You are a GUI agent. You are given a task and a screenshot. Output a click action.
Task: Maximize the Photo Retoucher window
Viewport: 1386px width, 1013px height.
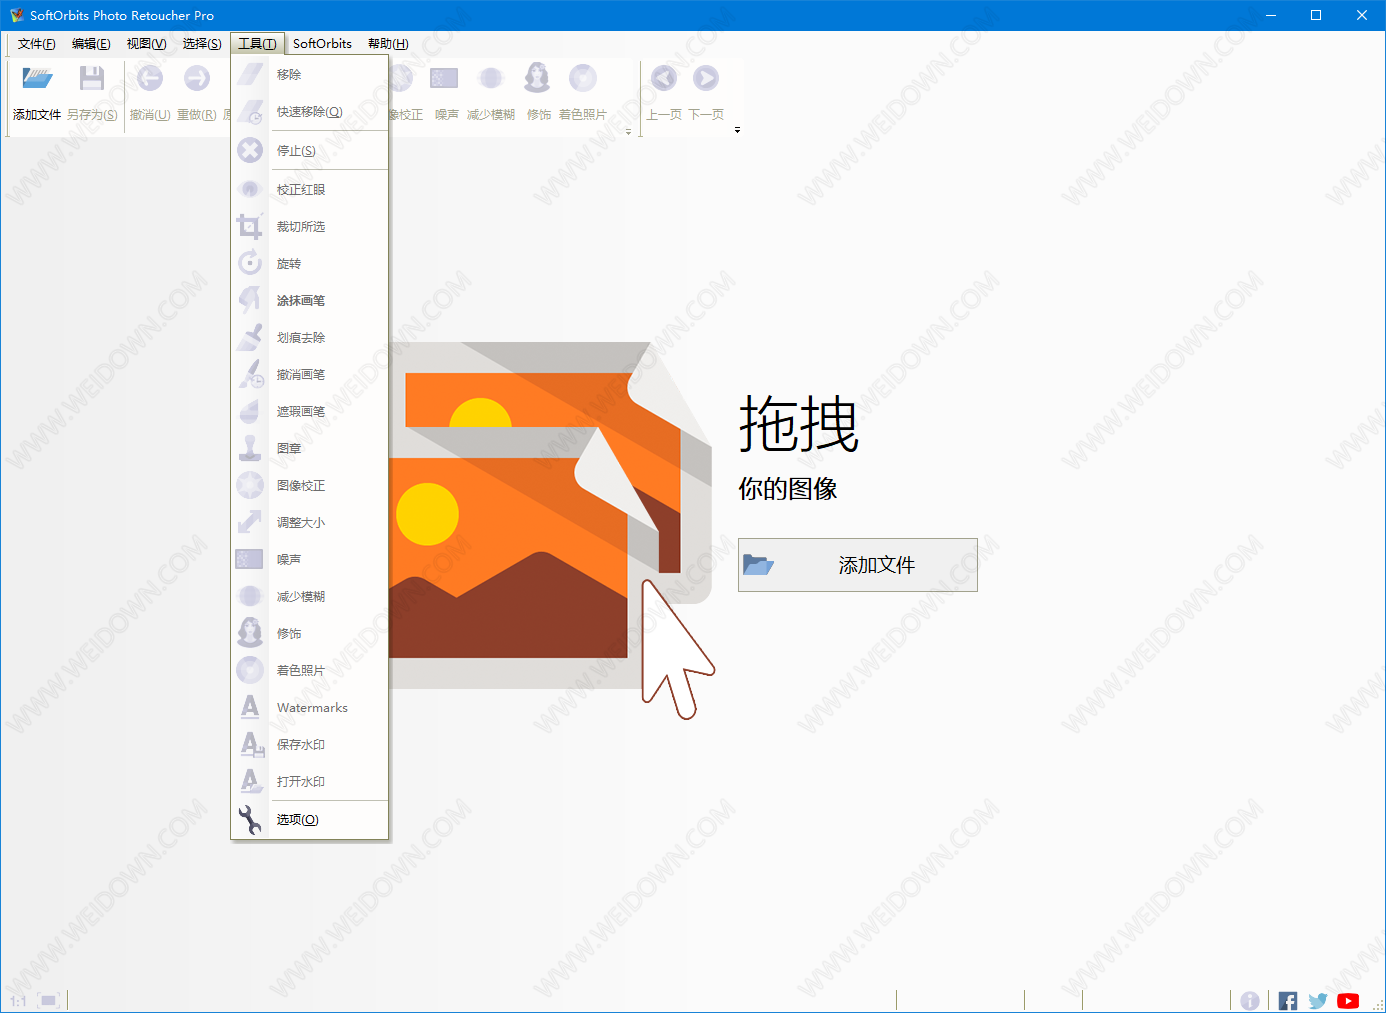tap(1316, 15)
